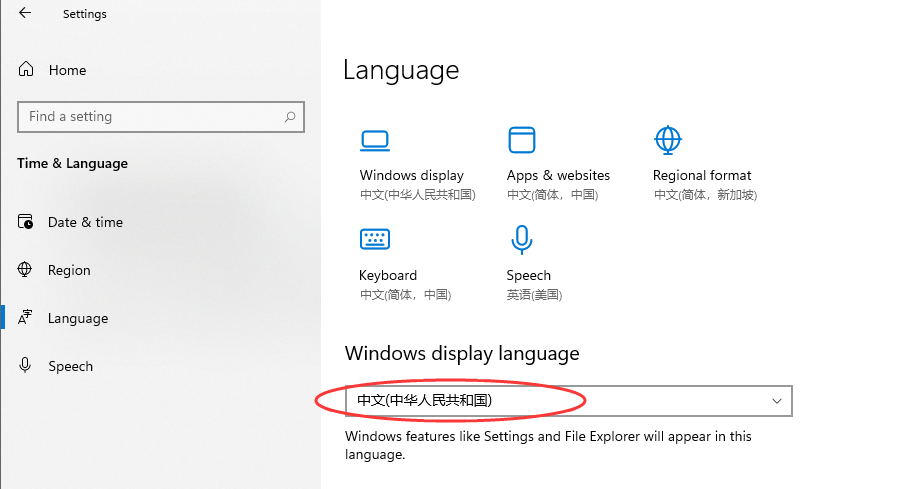This screenshot has width=923, height=489.
Task: Click the Language character icon in sidebar
Action: pyautogui.click(x=25, y=317)
